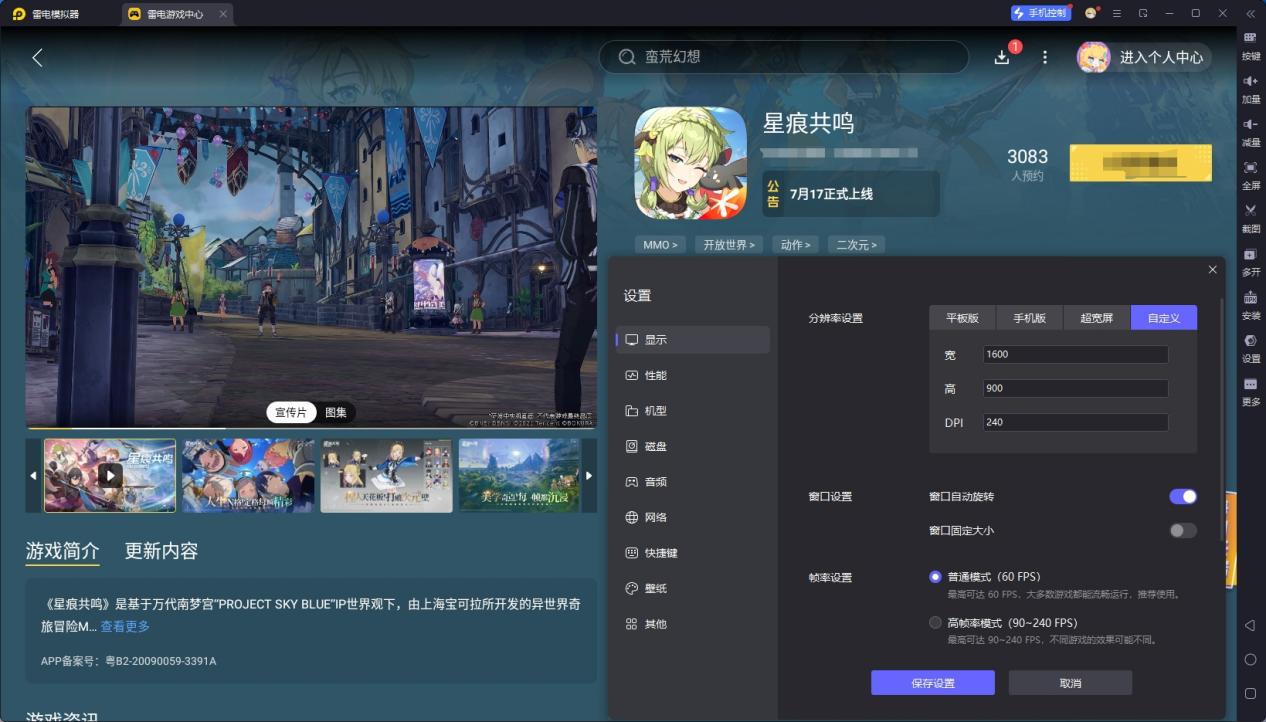Click emulator account face icon in title bar
Screen dimensions: 1266x722
coord(1091,13)
